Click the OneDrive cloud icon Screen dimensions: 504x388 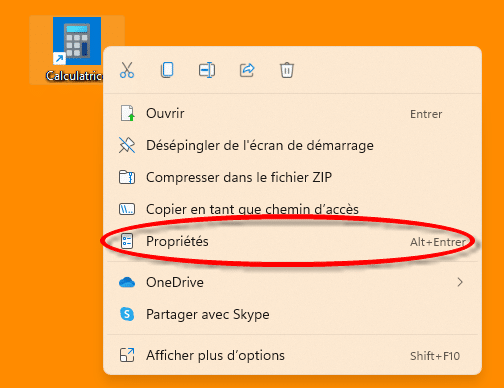coord(127,282)
